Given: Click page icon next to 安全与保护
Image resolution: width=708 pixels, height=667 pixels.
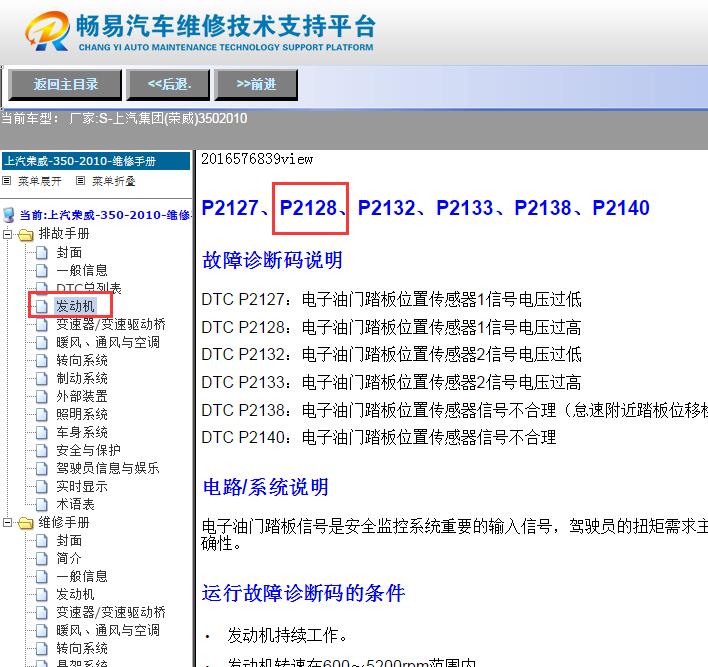Looking at the screenshot, I should coord(42,450).
